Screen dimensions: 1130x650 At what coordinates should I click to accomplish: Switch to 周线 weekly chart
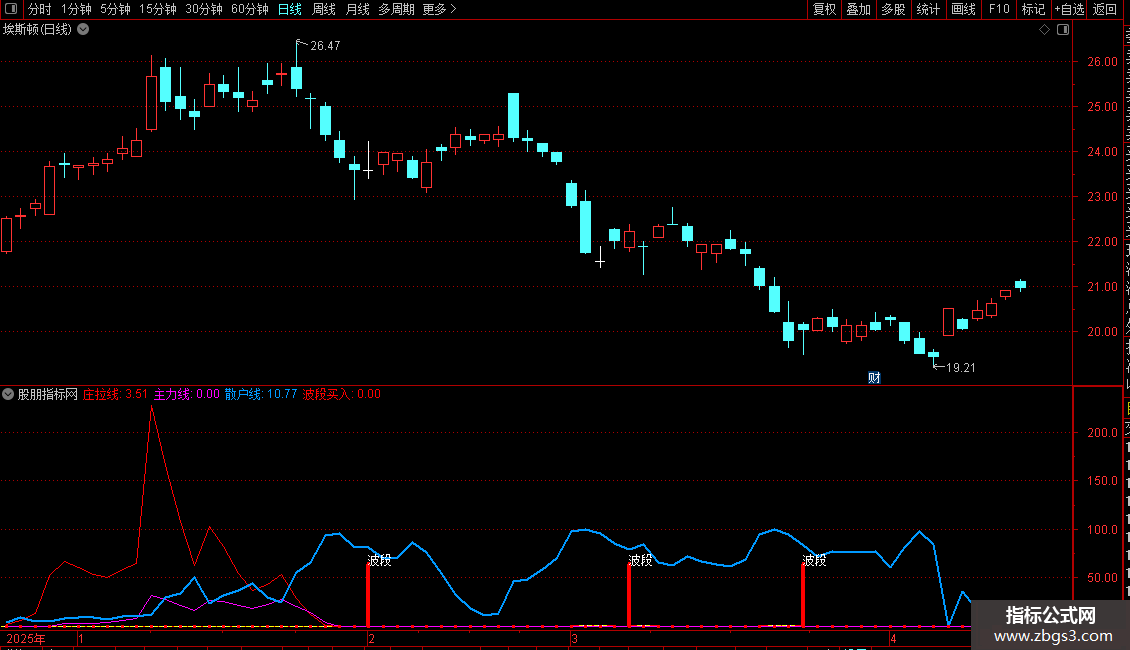324,9
